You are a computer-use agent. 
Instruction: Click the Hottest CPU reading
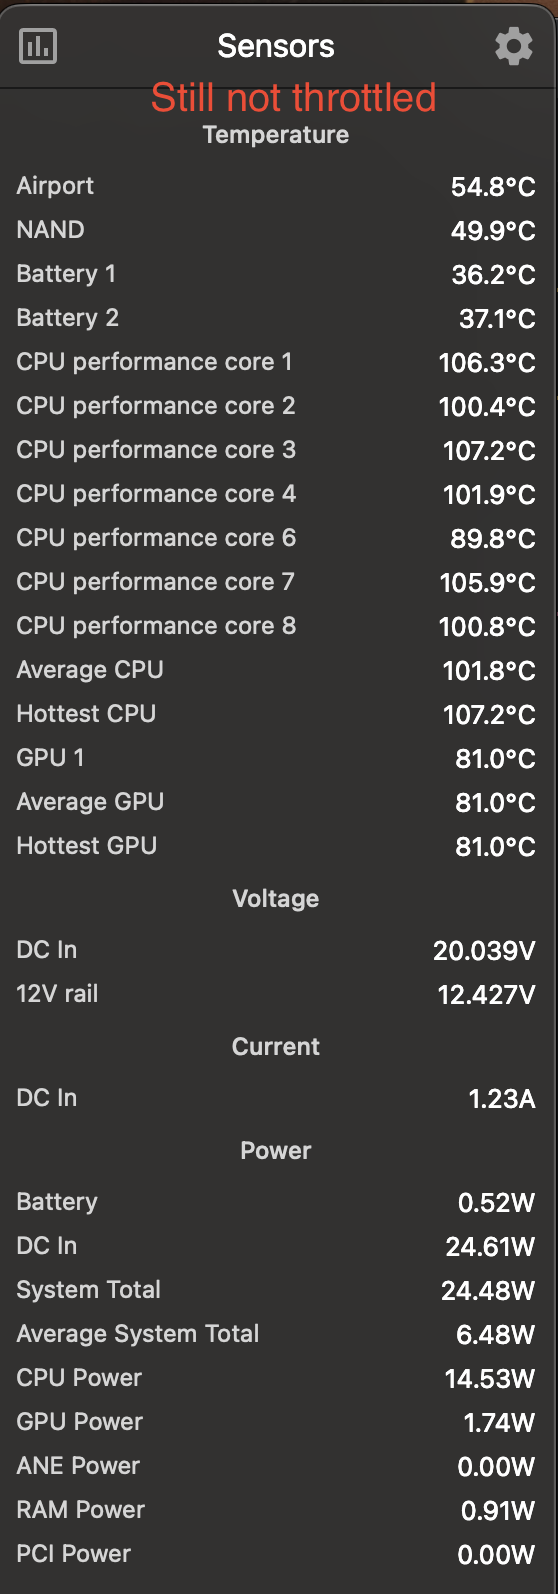[x=276, y=714]
